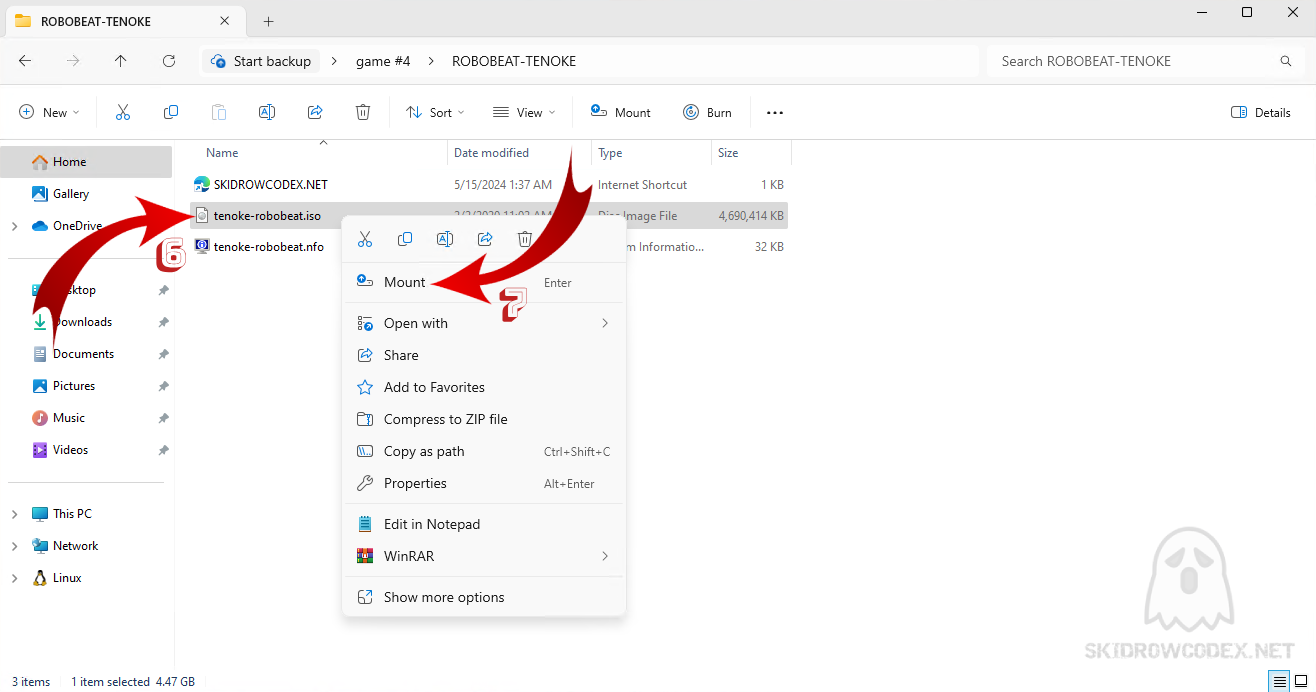The image size is (1316, 692).
Task: Click the search magnifier icon
Action: point(1286,61)
